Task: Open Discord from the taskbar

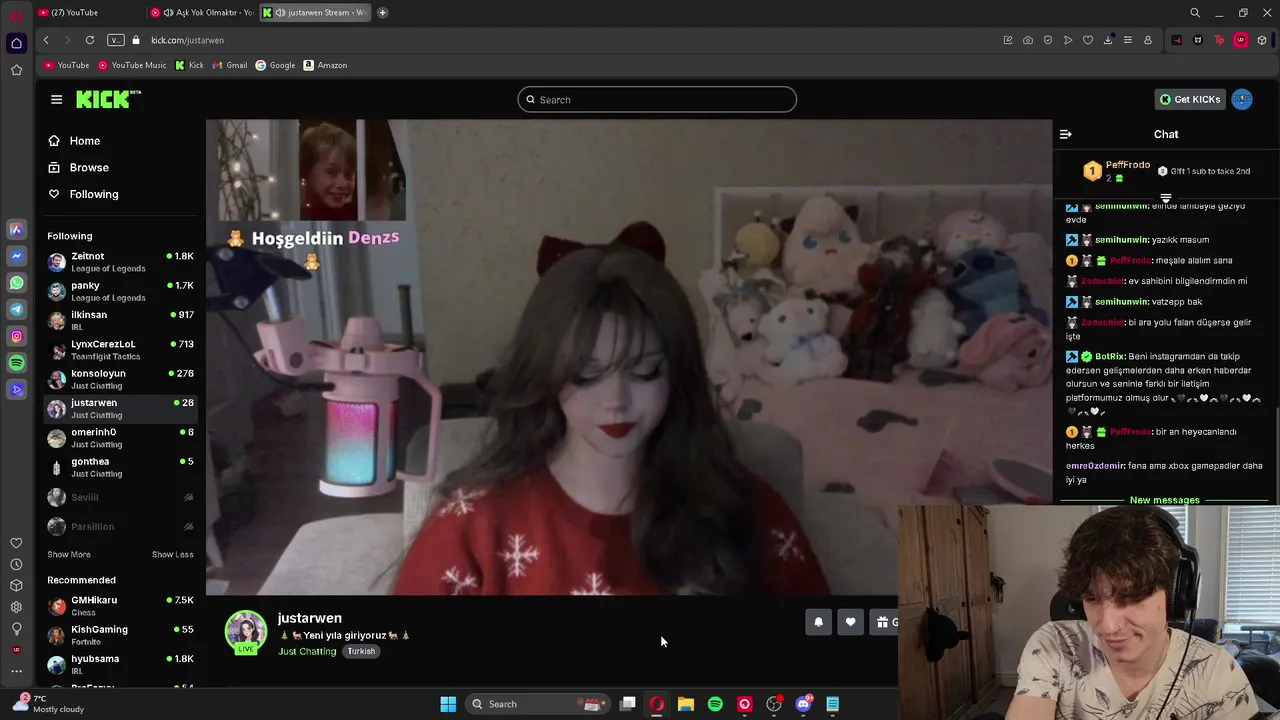Action: coord(803,704)
